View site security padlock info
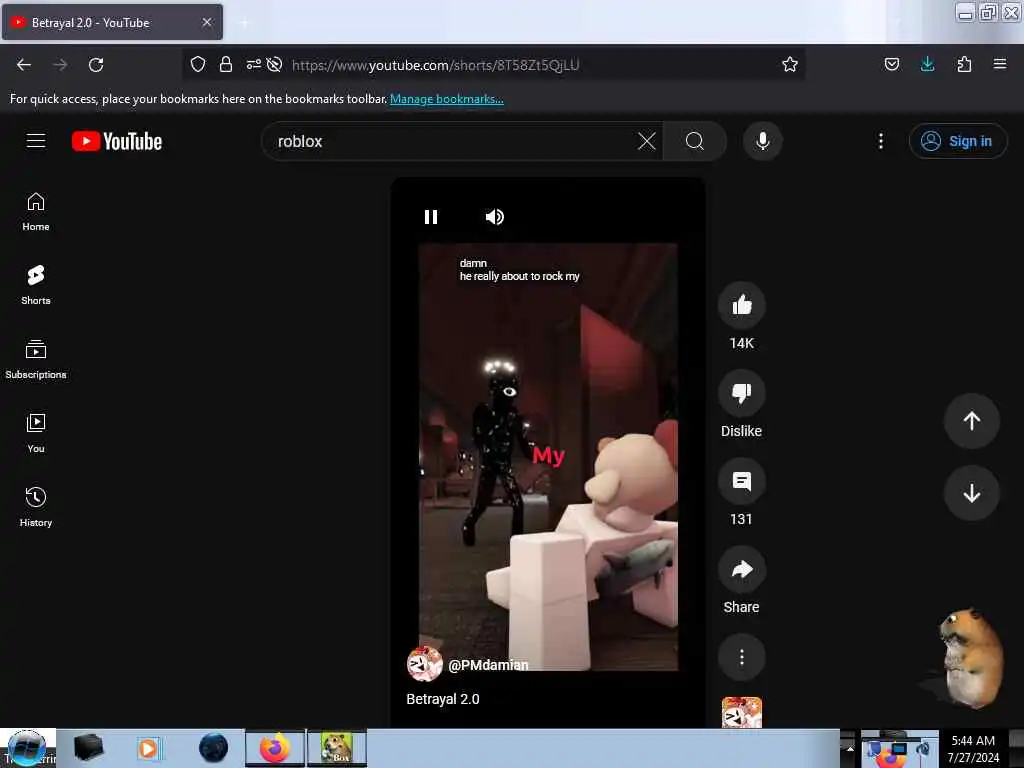The width and height of the screenshot is (1024, 768). 226,64
